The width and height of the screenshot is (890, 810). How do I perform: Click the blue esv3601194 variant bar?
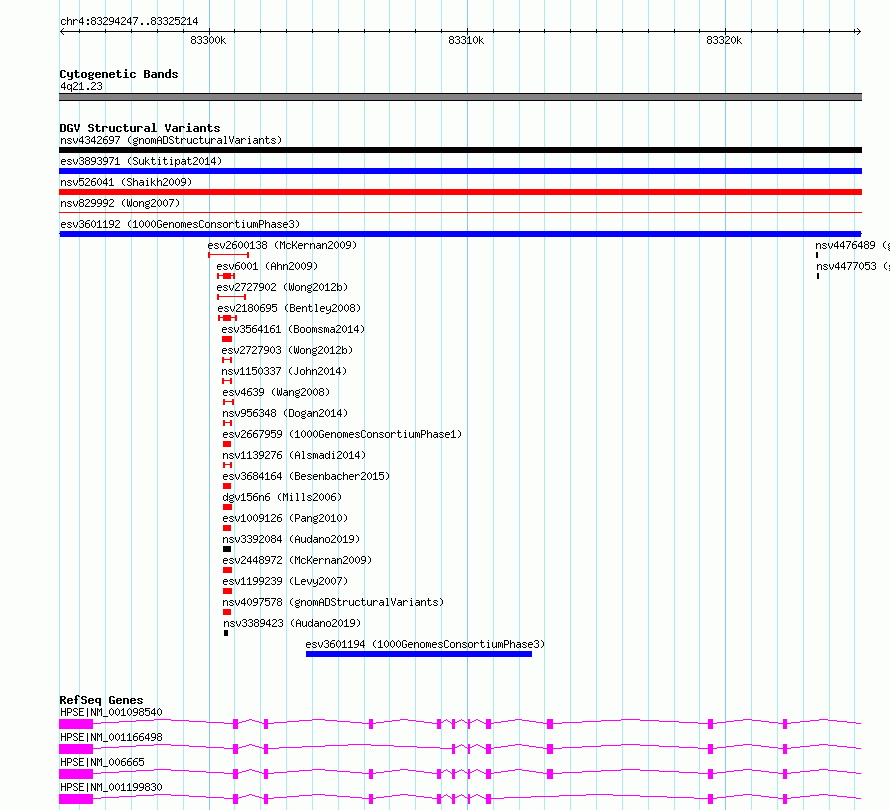pyautogui.click(x=419, y=654)
